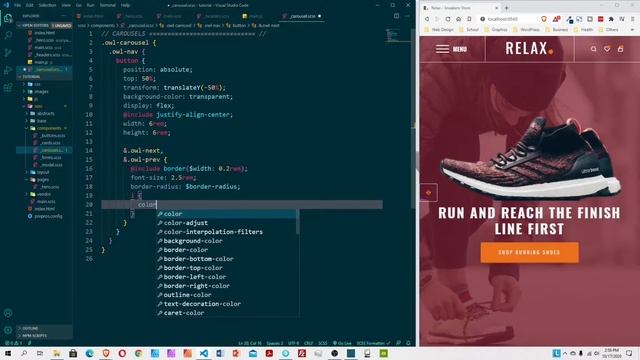Click the SHOP RUNNING SHOES button
Viewport: 640px width, 360px height.
pos(529,252)
